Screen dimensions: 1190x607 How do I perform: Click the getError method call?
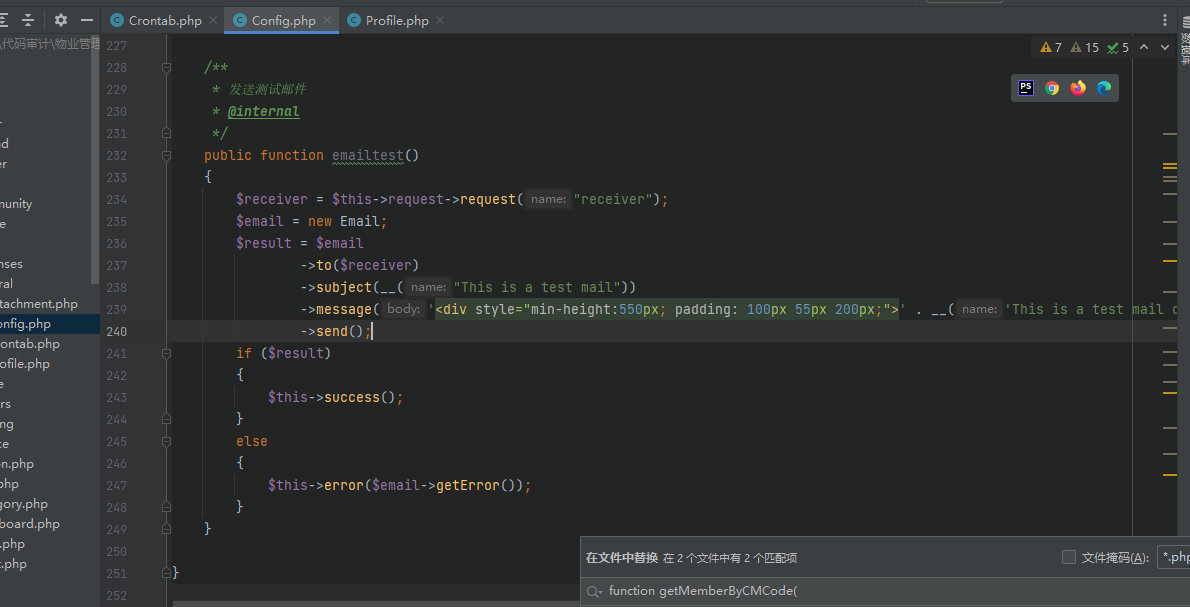[x=468, y=485]
